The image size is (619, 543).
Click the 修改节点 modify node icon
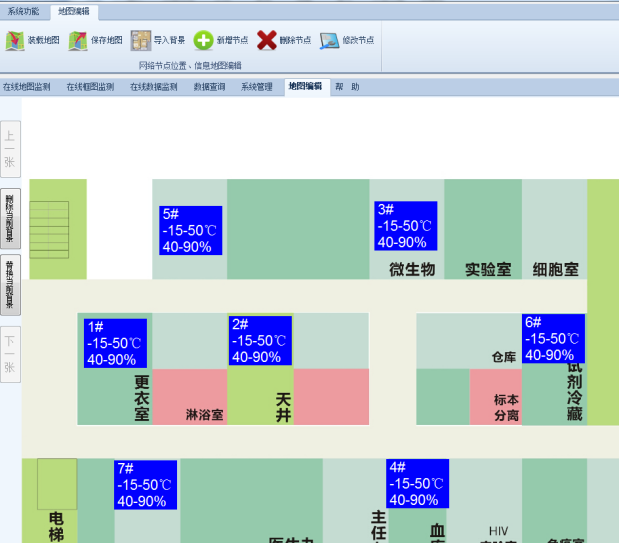pyautogui.click(x=330, y=40)
